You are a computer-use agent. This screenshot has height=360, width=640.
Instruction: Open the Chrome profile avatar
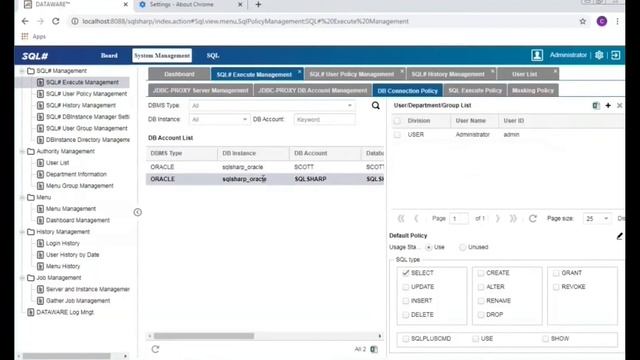(x=602, y=21)
